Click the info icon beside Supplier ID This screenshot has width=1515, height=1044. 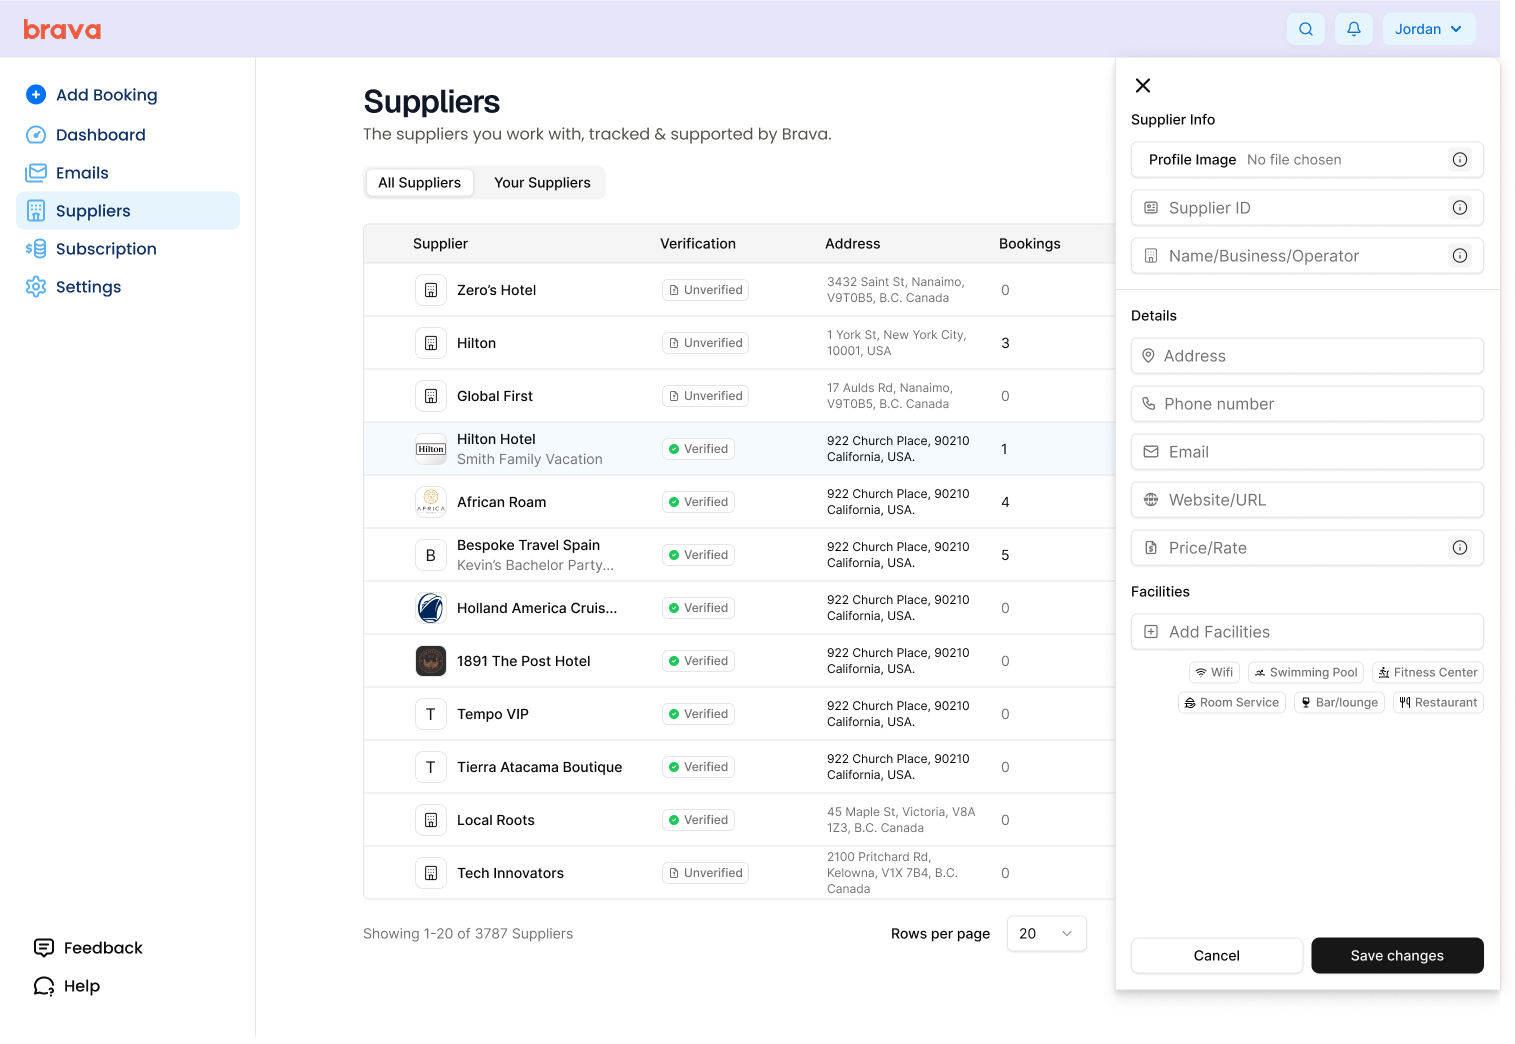point(1459,208)
